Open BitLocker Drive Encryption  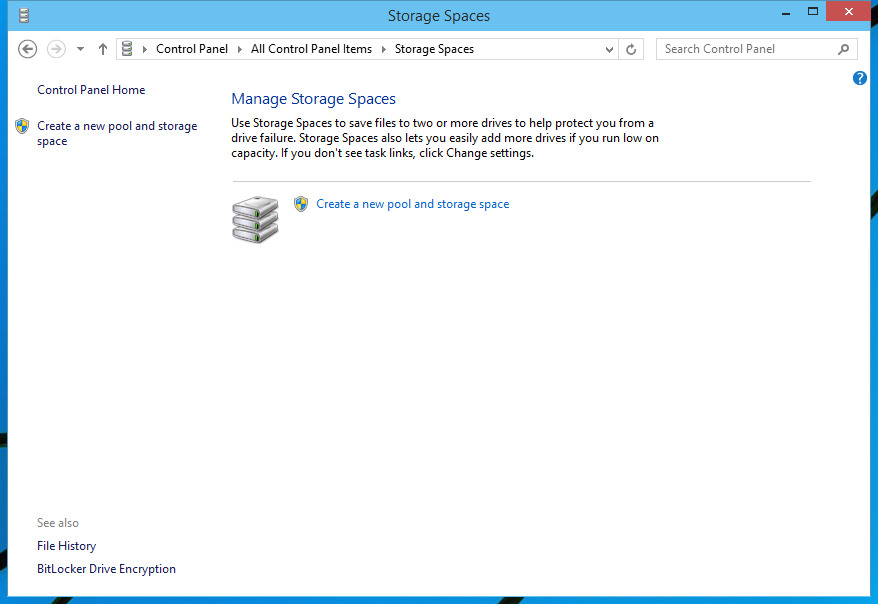pos(106,568)
